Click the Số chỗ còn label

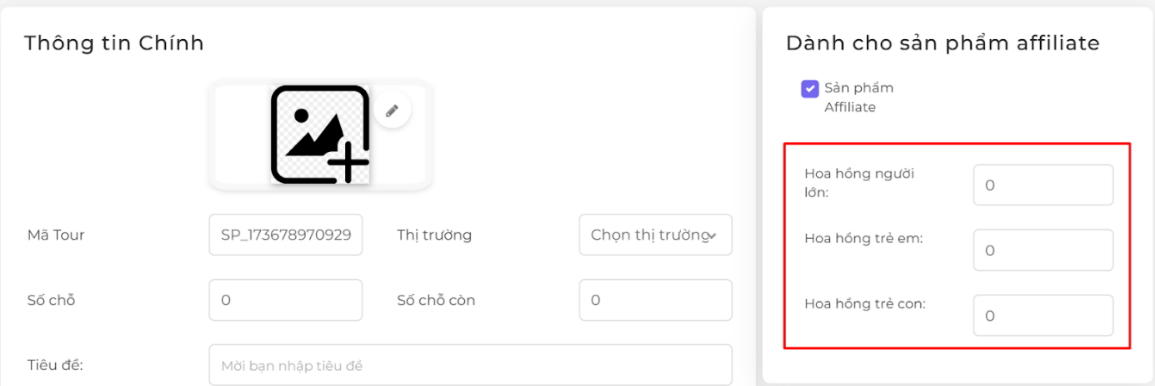click(434, 300)
